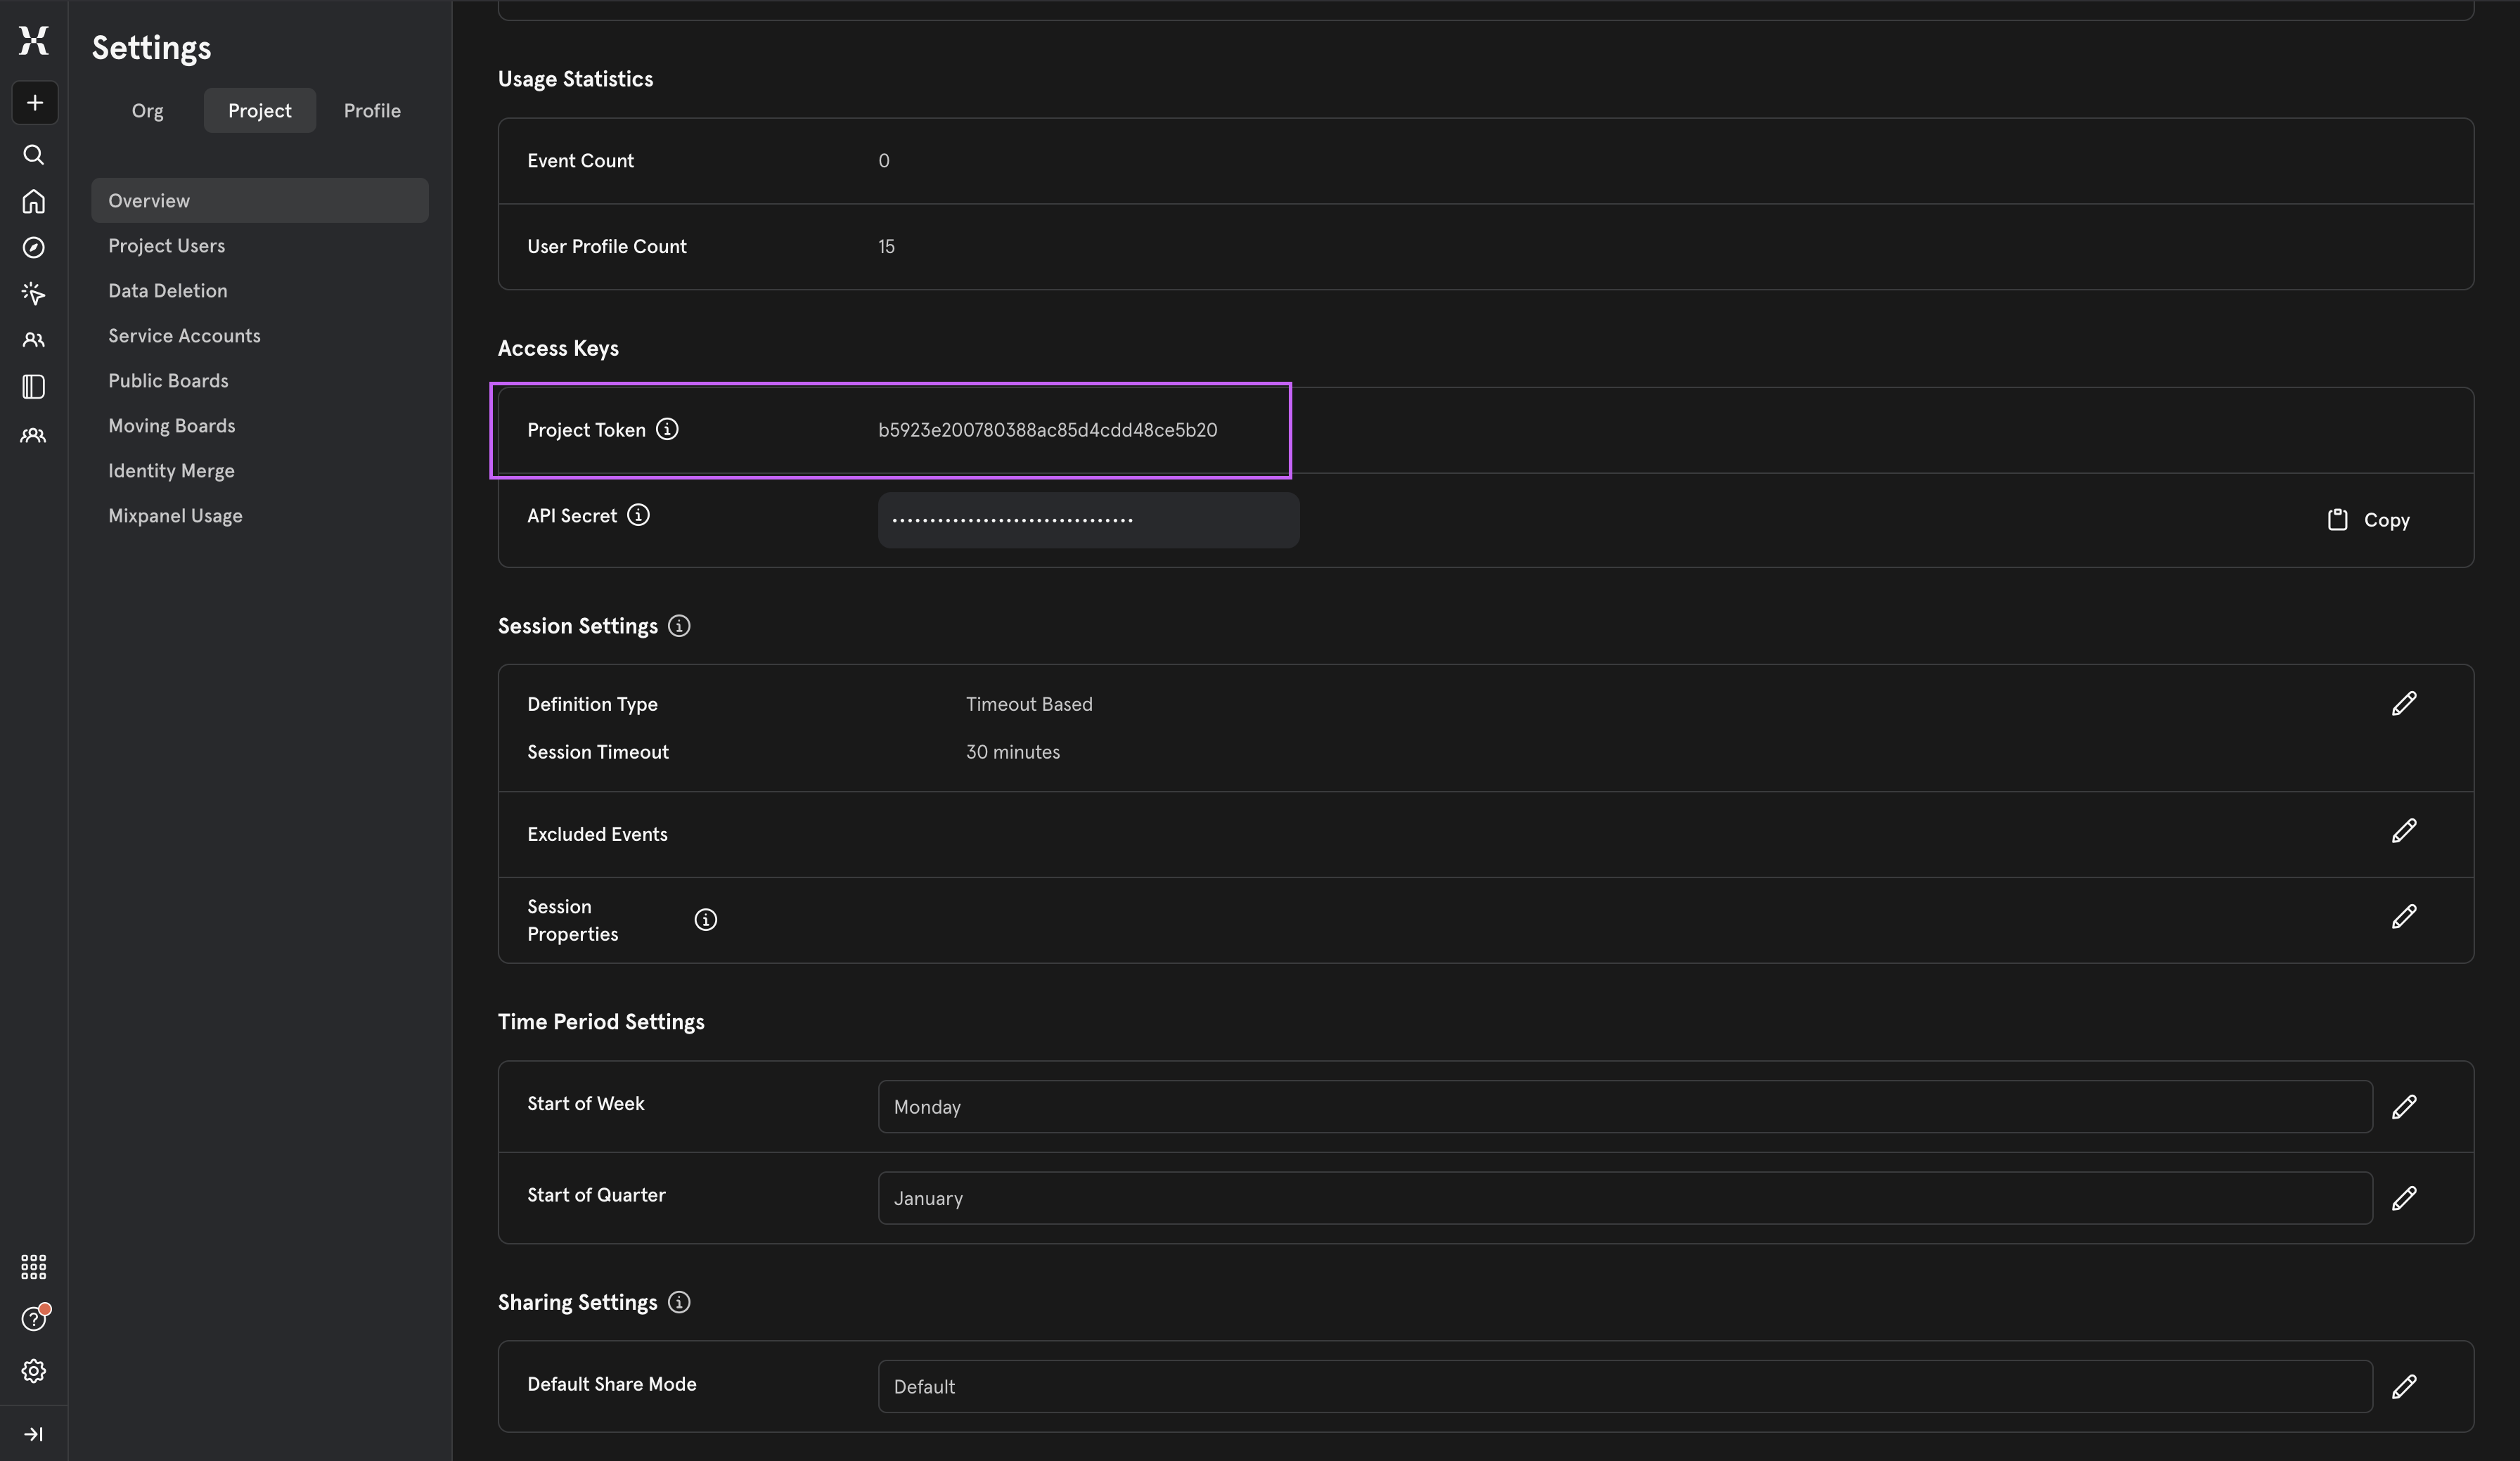Expand the collapsed sidebar arrow
This screenshot has height=1461, width=2520.
pos(34,1434)
